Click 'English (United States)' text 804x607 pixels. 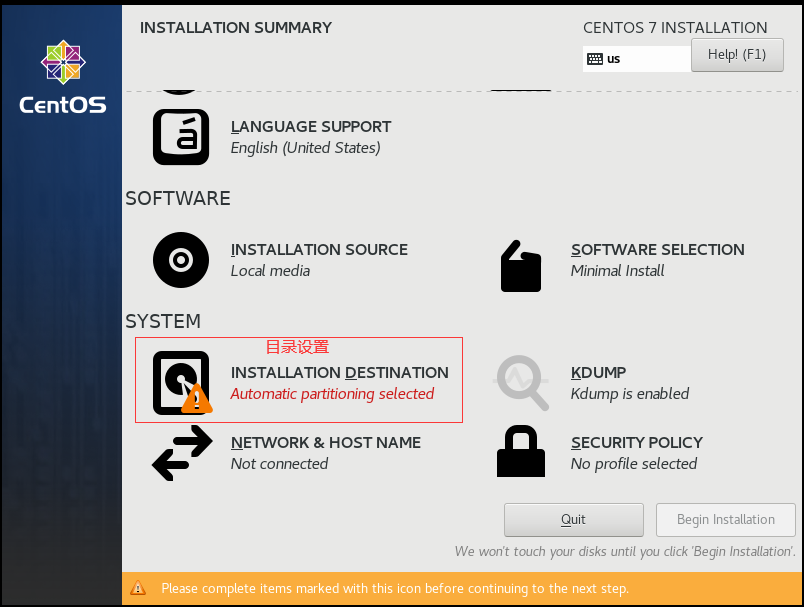pos(306,148)
